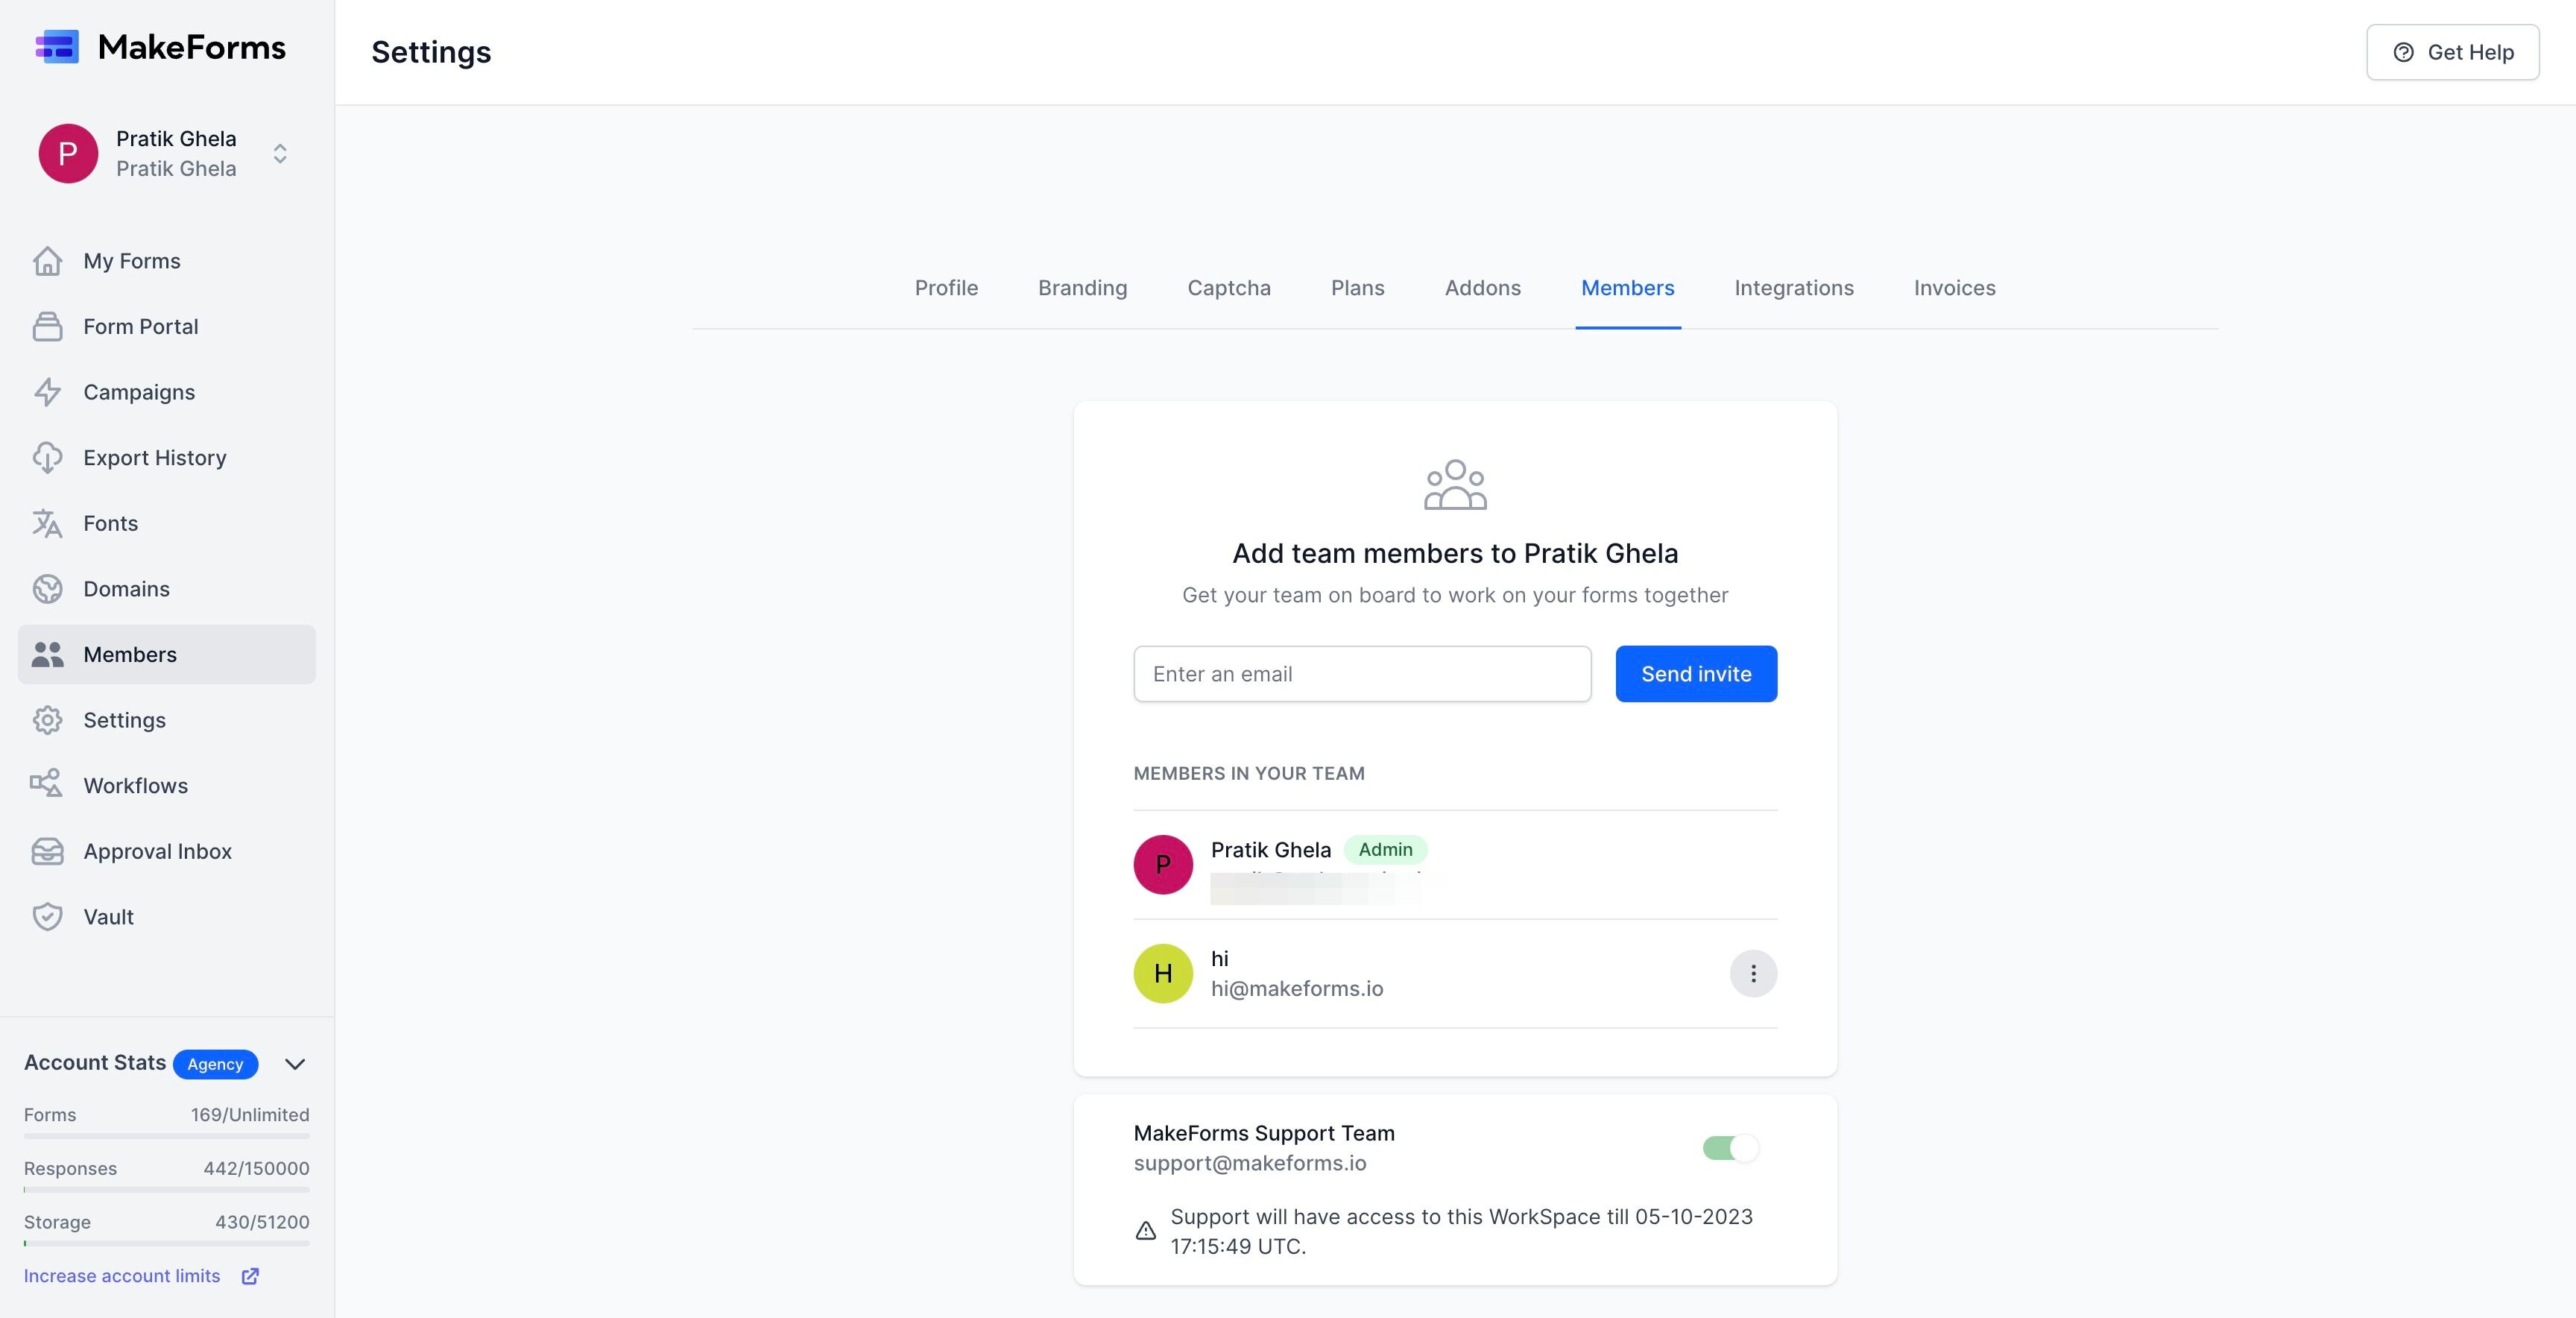The height and width of the screenshot is (1318, 2576).
Task: Click the 442/150000 responses value
Action: coord(256,1169)
